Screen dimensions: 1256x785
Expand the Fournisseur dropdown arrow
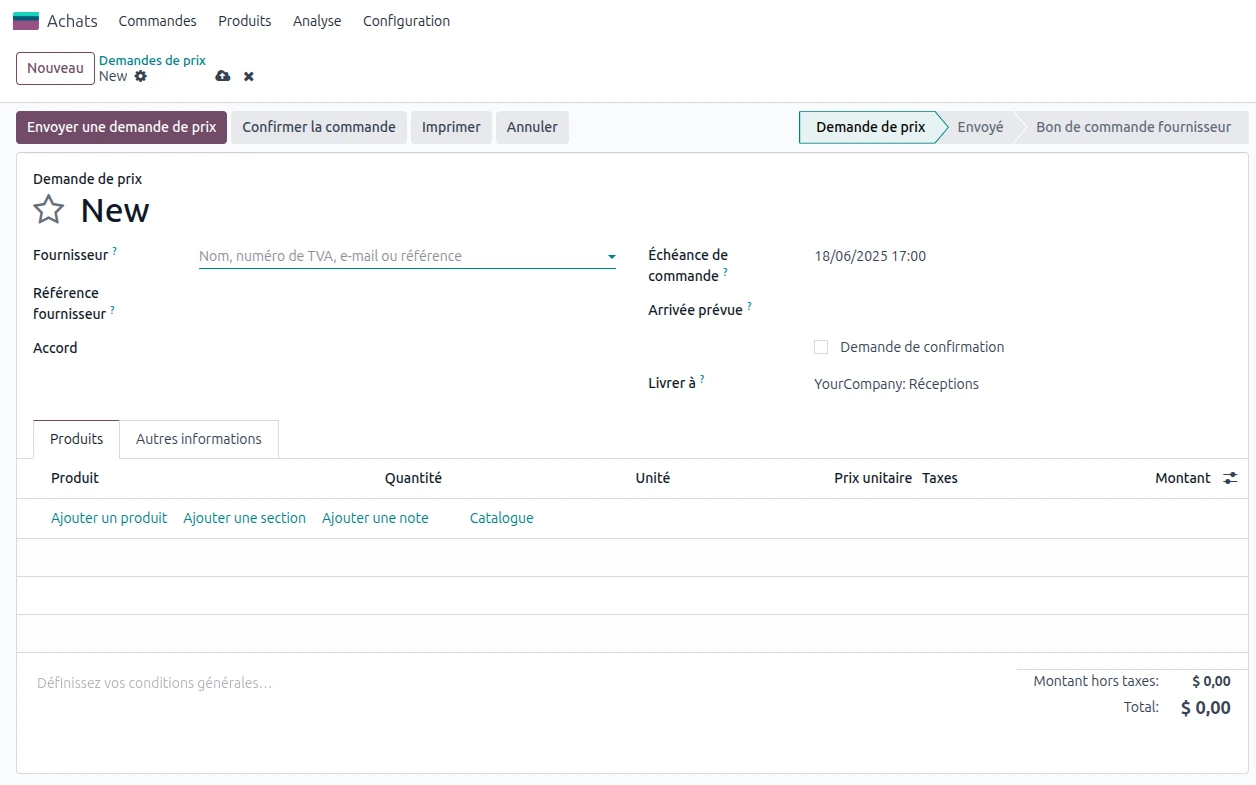[611, 257]
